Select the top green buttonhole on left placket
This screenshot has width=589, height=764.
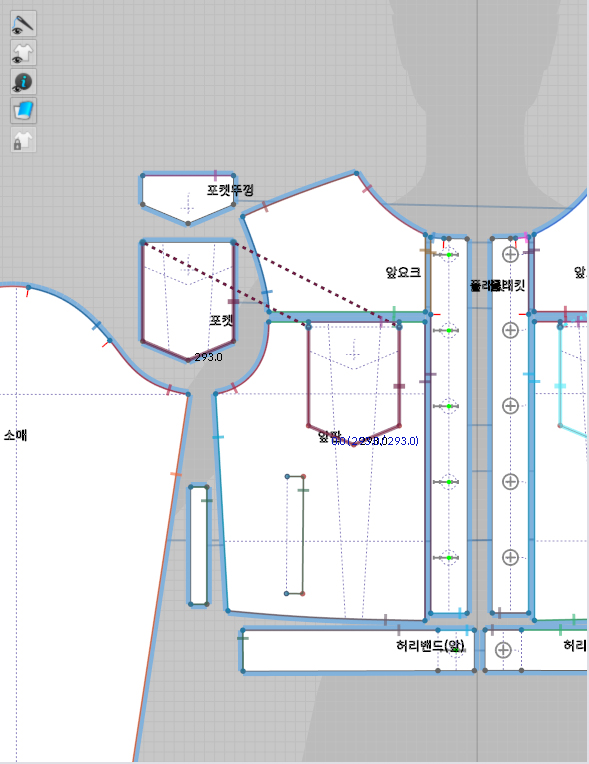pyautogui.click(x=449, y=254)
